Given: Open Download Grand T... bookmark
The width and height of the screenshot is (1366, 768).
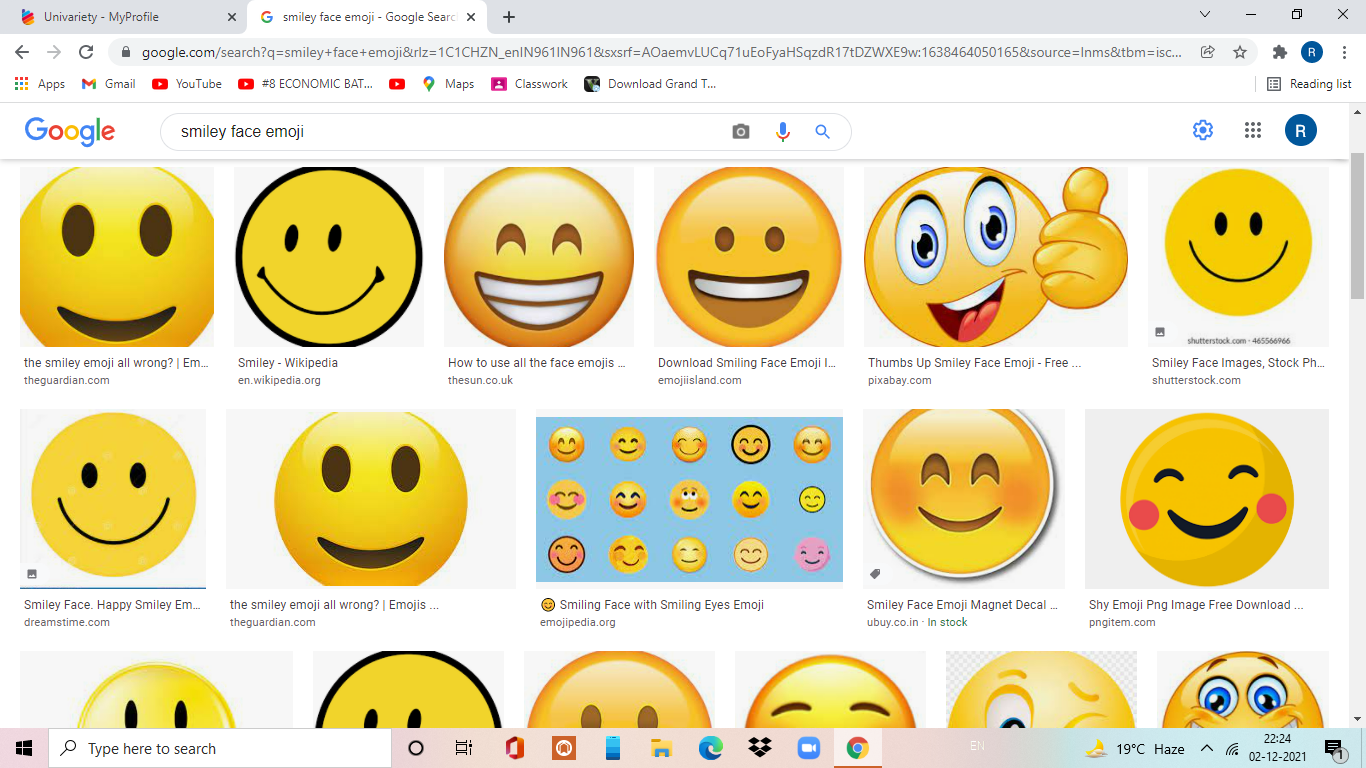Looking at the screenshot, I should tap(651, 84).
